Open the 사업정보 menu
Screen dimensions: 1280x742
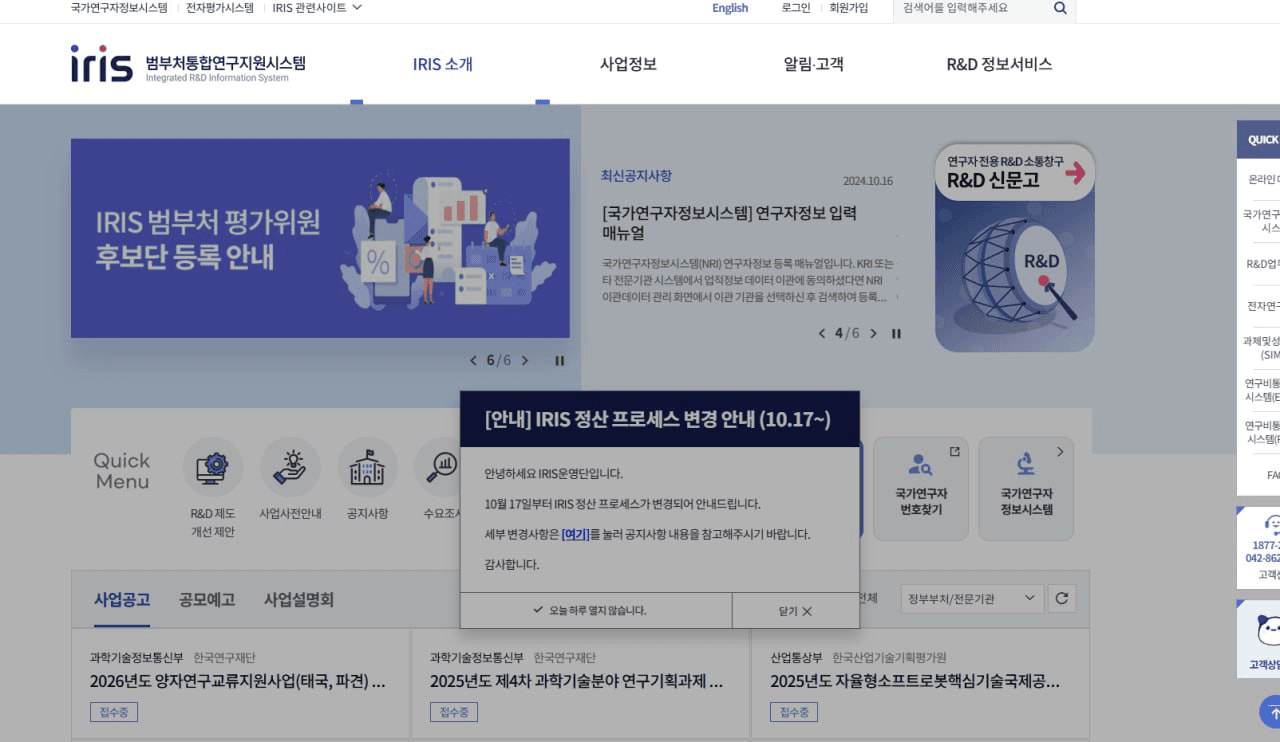pyautogui.click(x=628, y=64)
